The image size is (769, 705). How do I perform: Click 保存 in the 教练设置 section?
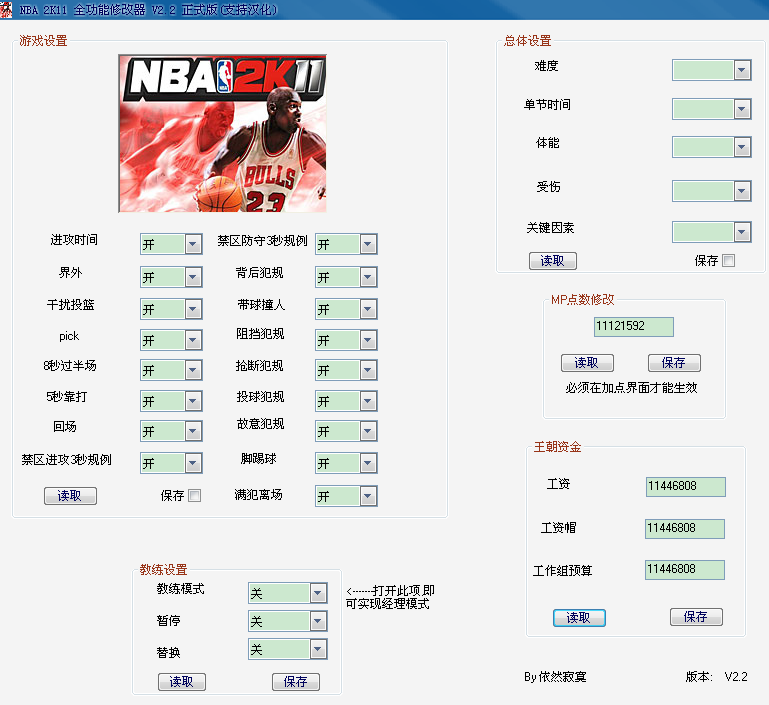pos(296,682)
